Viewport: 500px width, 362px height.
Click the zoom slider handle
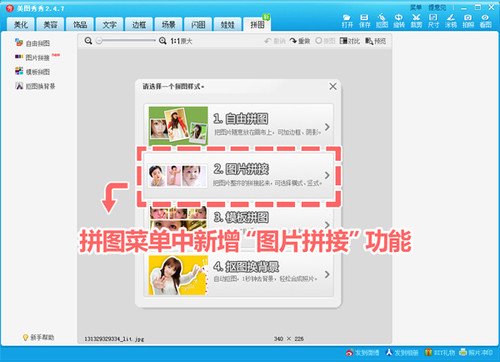(x=99, y=41)
